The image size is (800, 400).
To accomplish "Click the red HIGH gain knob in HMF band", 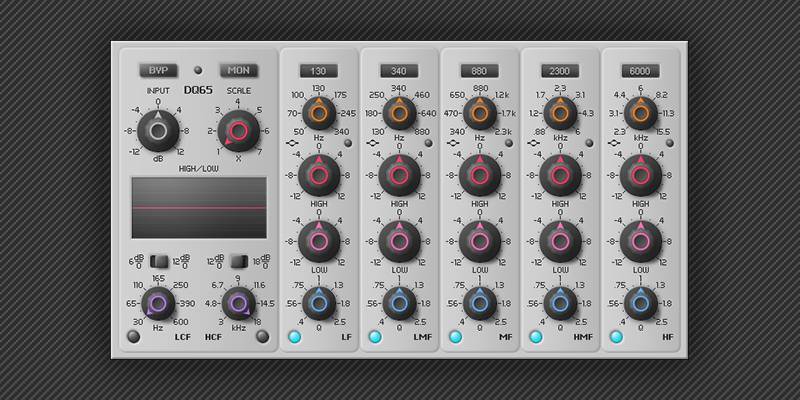I will tap(560, 175).
